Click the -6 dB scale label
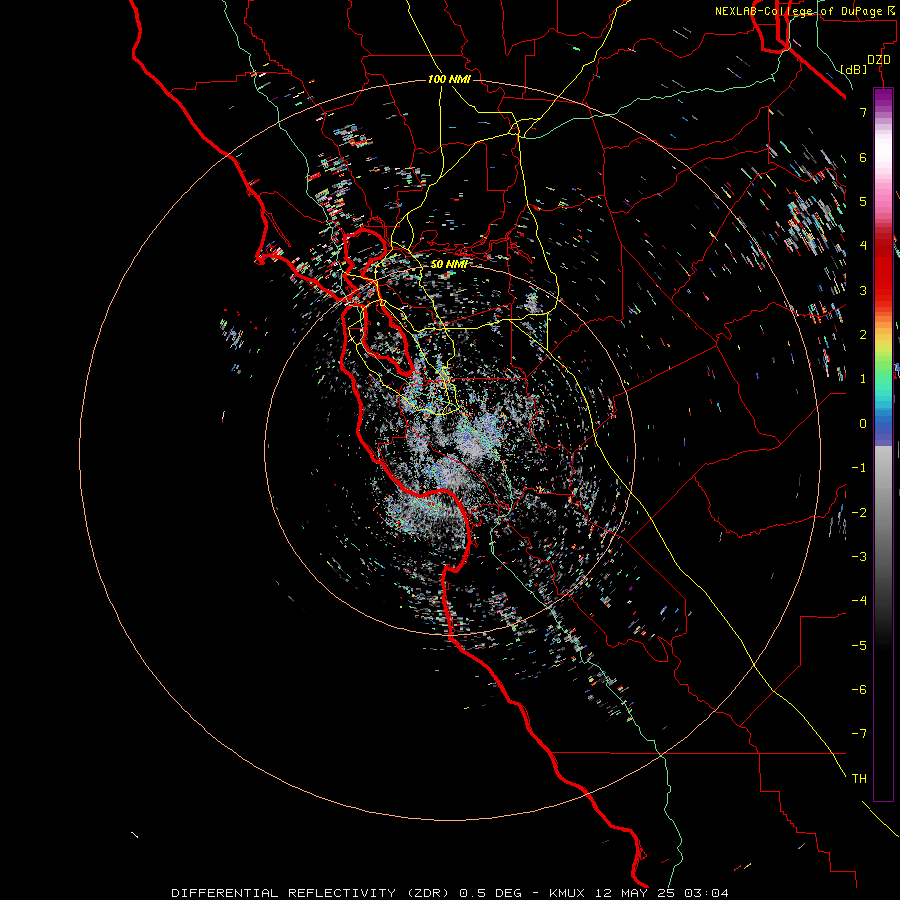Screen dimensions: 900x900 [x=859, y=690]
